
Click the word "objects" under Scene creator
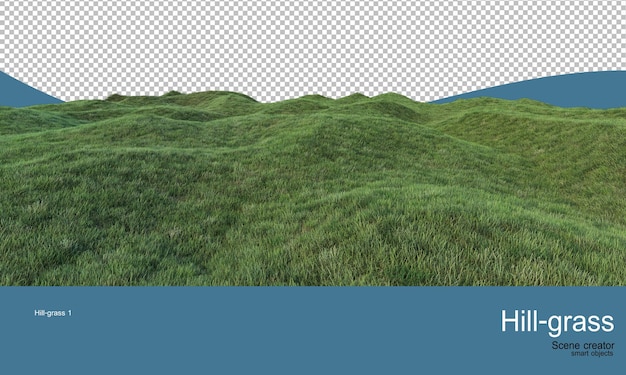[602, 354]
